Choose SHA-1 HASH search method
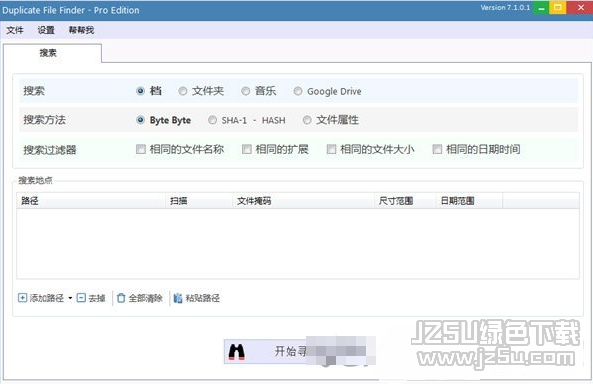This screenshot has width=593, height=384. [x=213, y=120]
